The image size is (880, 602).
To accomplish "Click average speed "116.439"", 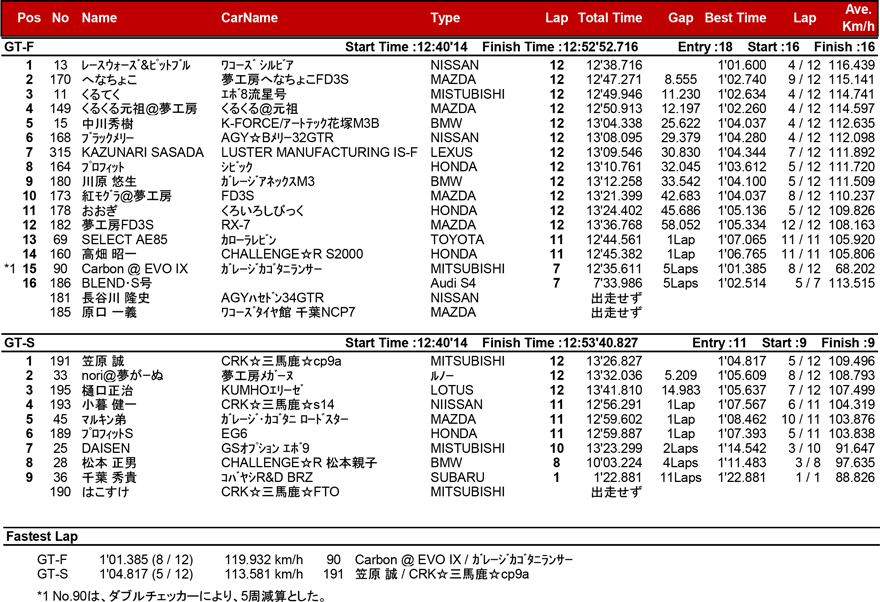I will [851, 65].
